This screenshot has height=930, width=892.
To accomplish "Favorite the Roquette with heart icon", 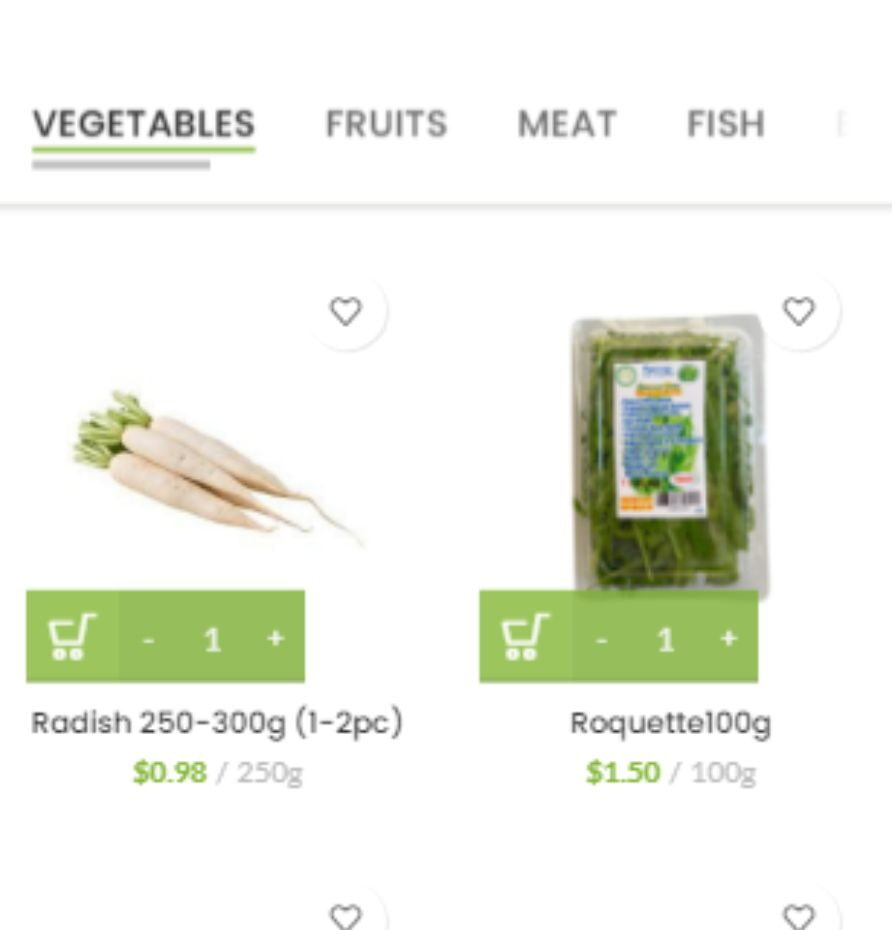I will point(798,312).
